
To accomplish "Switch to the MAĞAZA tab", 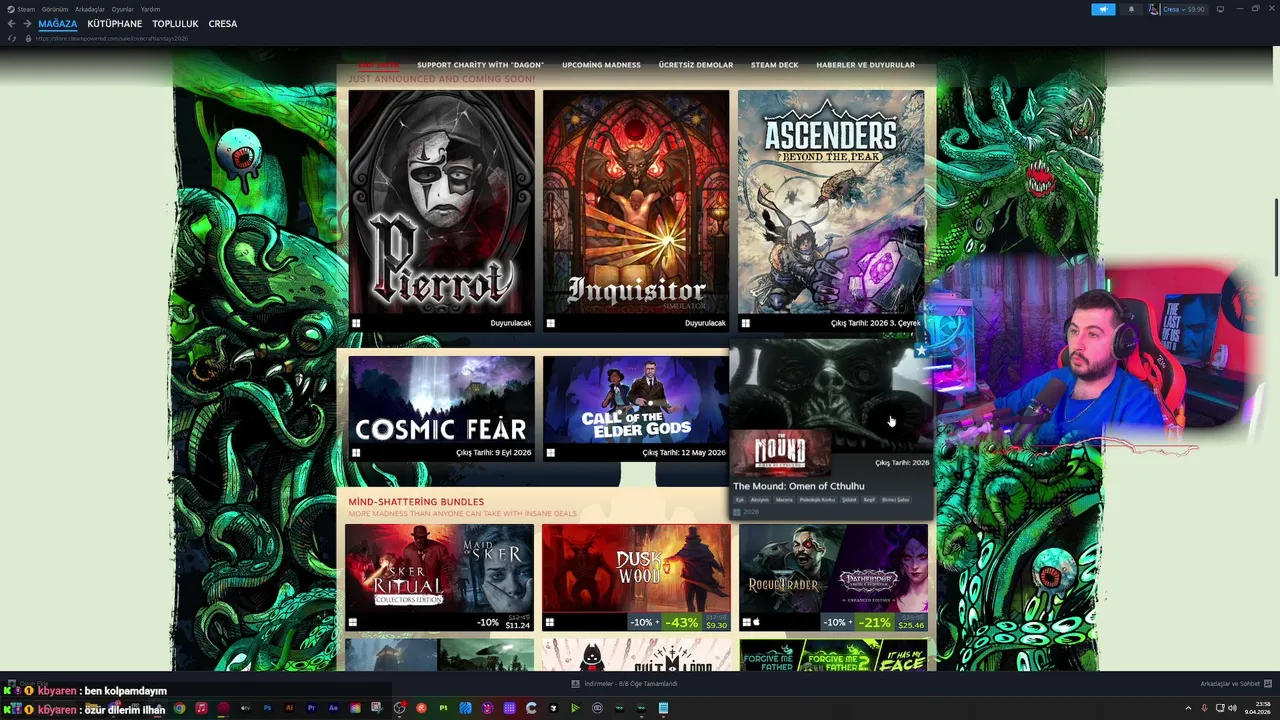I will [58, 24].
